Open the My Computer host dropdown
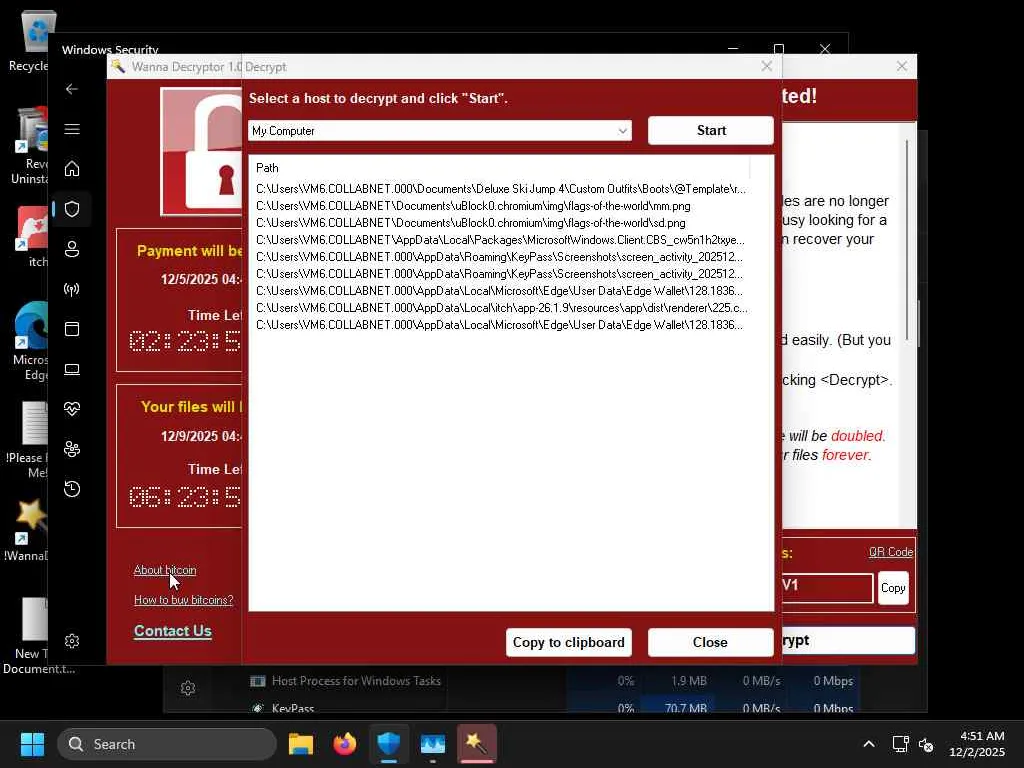 [x=440, y=131]
